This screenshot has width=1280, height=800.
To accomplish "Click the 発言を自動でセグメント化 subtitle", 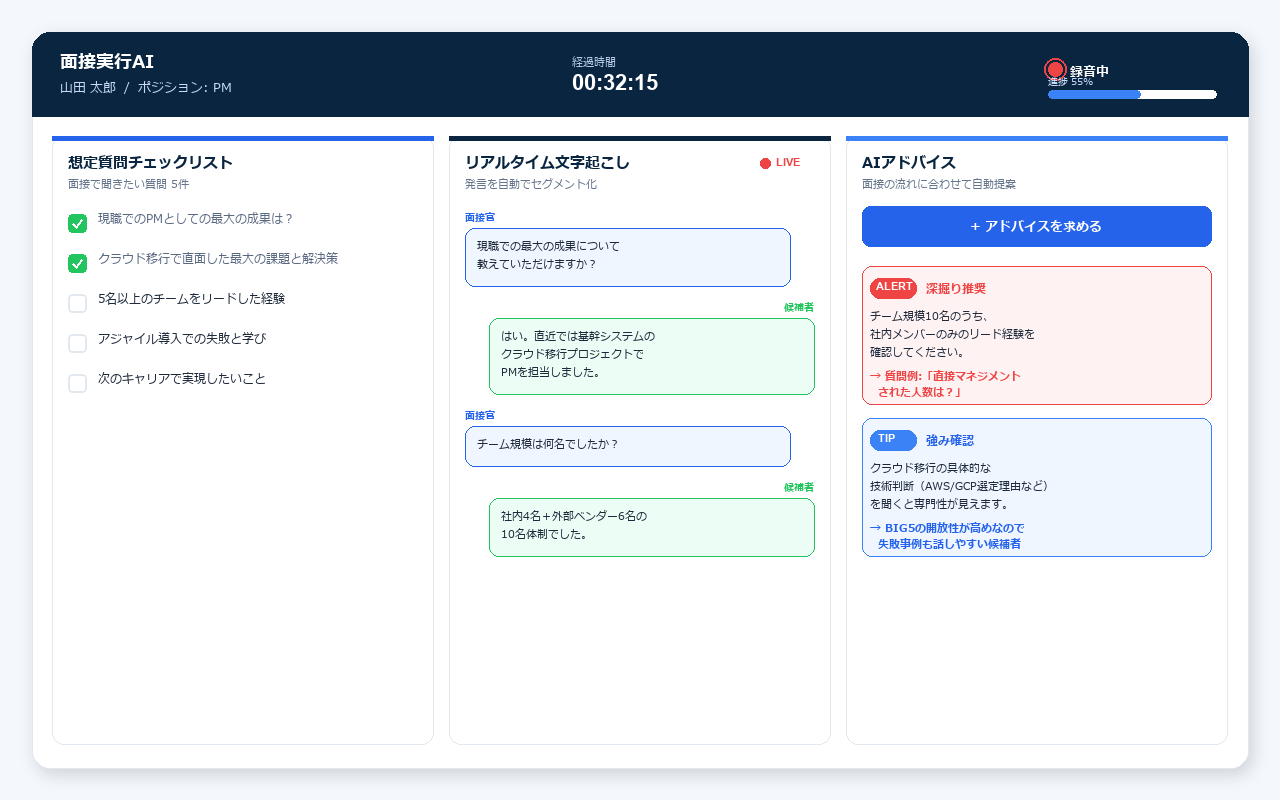I will (531, 185).
